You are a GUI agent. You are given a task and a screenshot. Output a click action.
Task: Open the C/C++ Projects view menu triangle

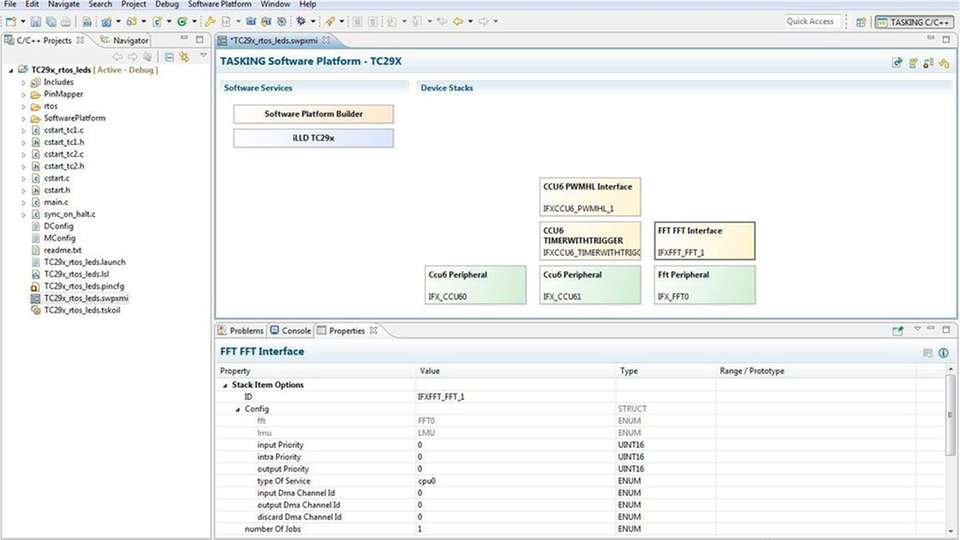pos(204,56)
